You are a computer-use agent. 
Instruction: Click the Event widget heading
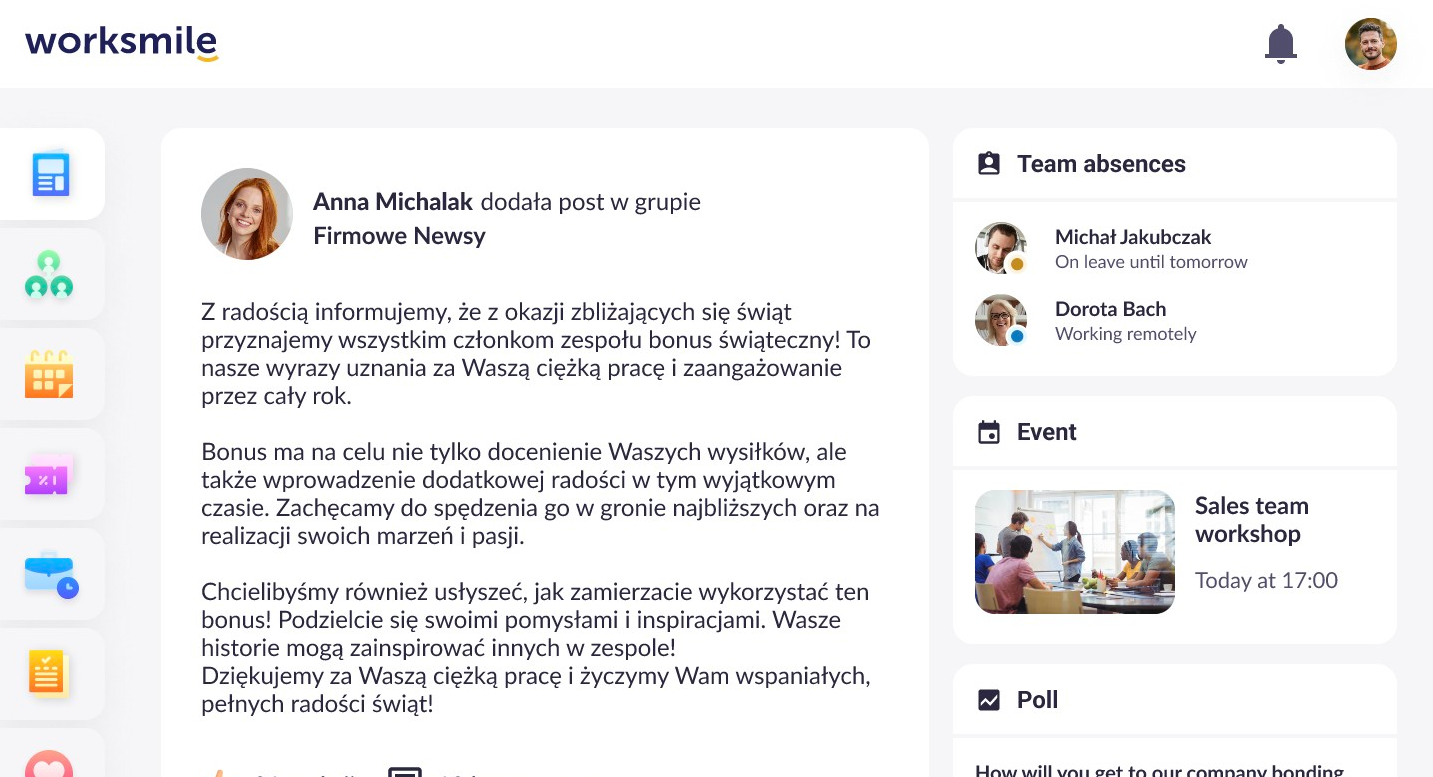coord(1047,432)
